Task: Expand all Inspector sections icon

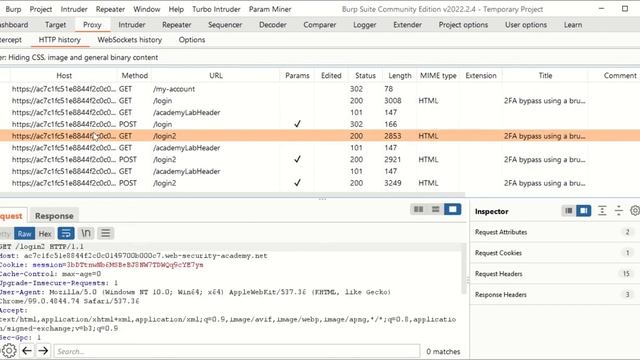Action: click(602, 211)
